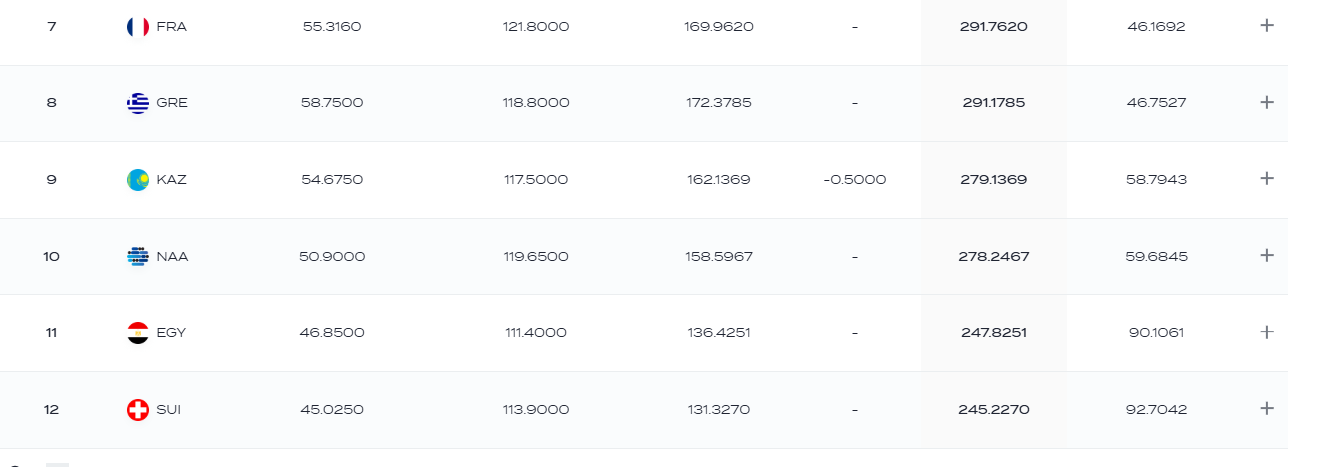Viewport: 1334px width, 467px height.
Task: Click the Egypt flag icon
Action: coord(138,333)
